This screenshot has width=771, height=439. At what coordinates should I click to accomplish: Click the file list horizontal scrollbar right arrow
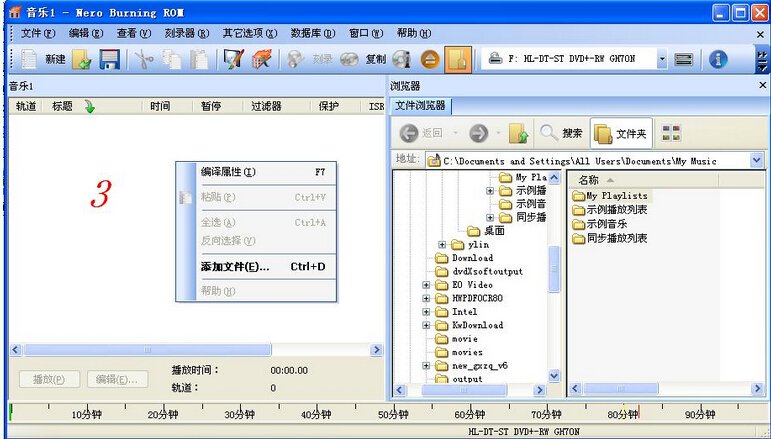click(758, 389)
